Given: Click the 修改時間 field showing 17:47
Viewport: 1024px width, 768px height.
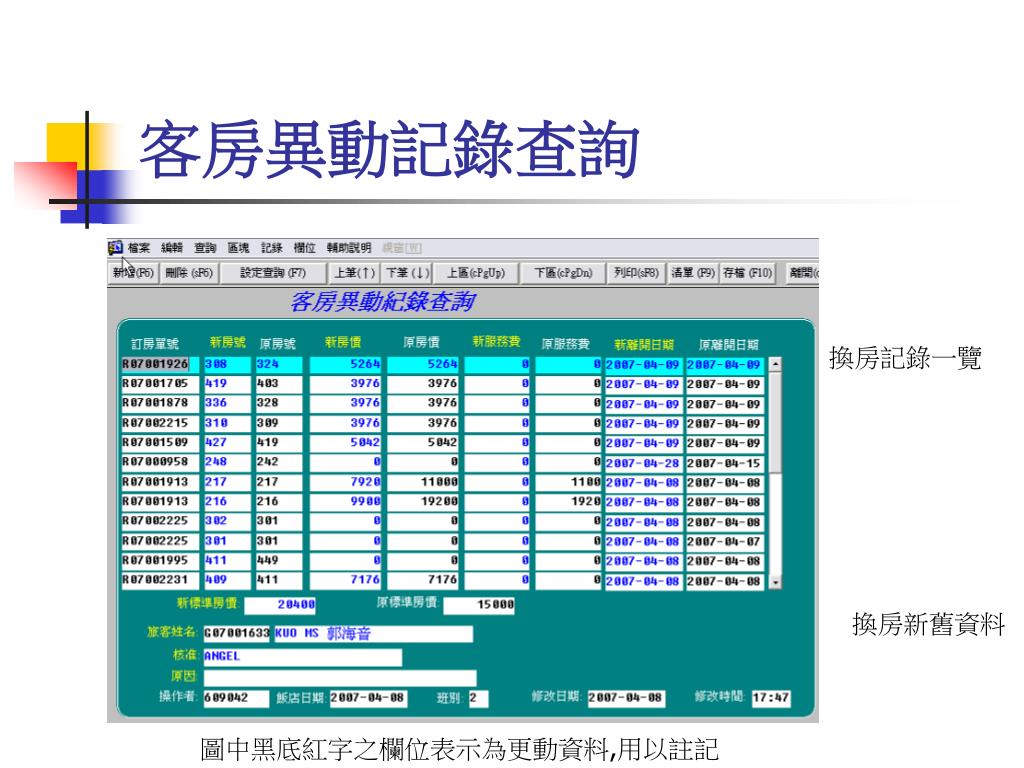Looking at the screenshot, I should pos(771,698).
